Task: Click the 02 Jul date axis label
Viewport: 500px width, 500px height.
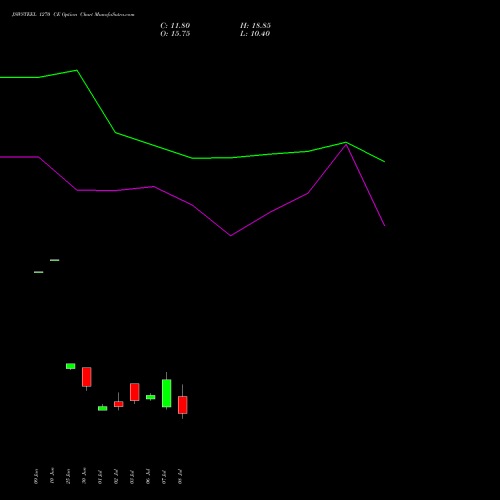Action: (116, 477)
